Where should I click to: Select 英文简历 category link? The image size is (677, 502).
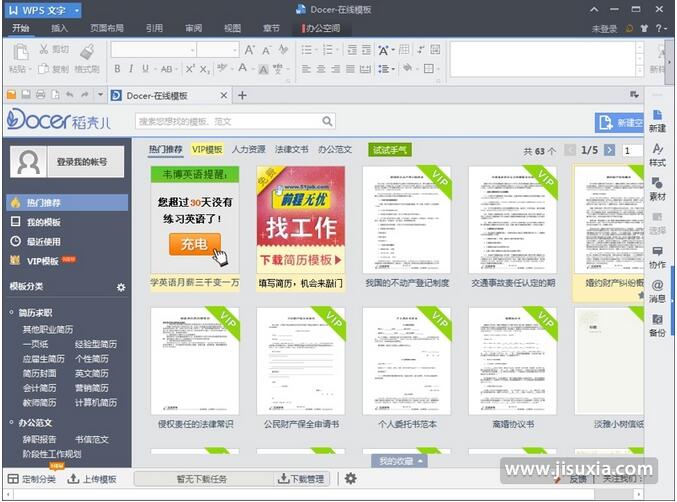pyautogui.click(x=92, y=373)
